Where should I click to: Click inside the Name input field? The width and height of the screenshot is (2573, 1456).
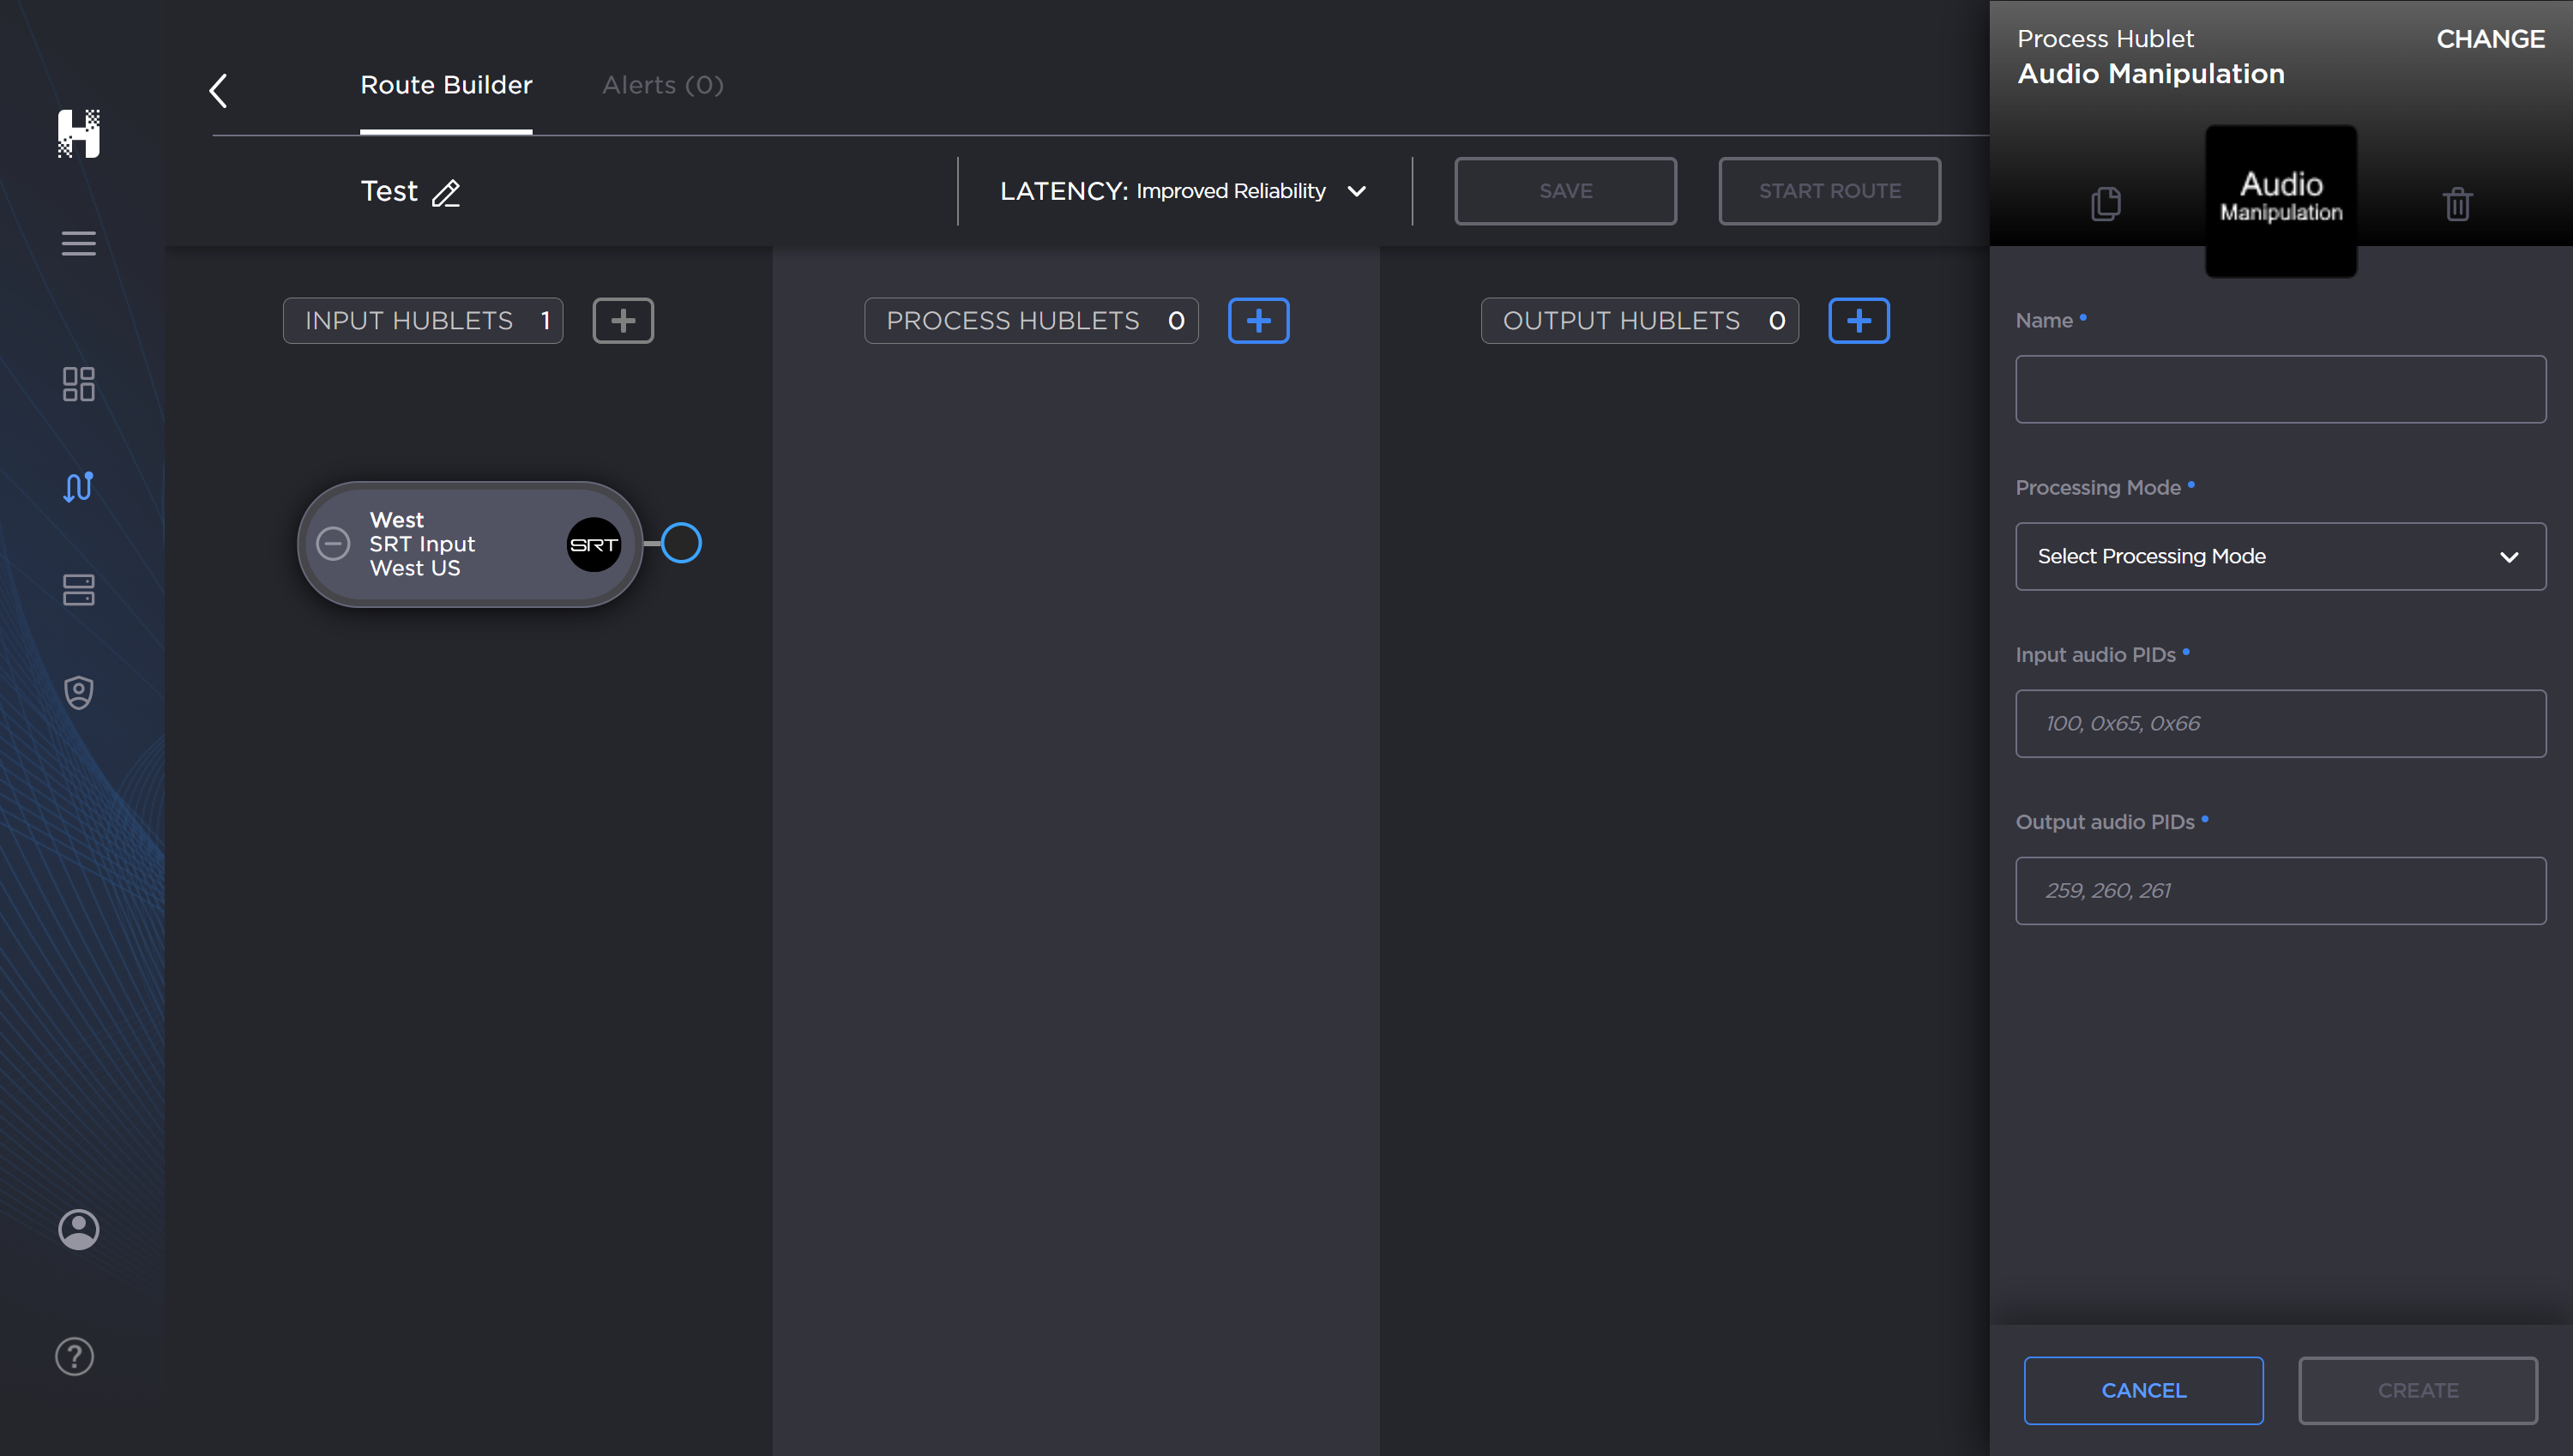(x=2280, y=389)
